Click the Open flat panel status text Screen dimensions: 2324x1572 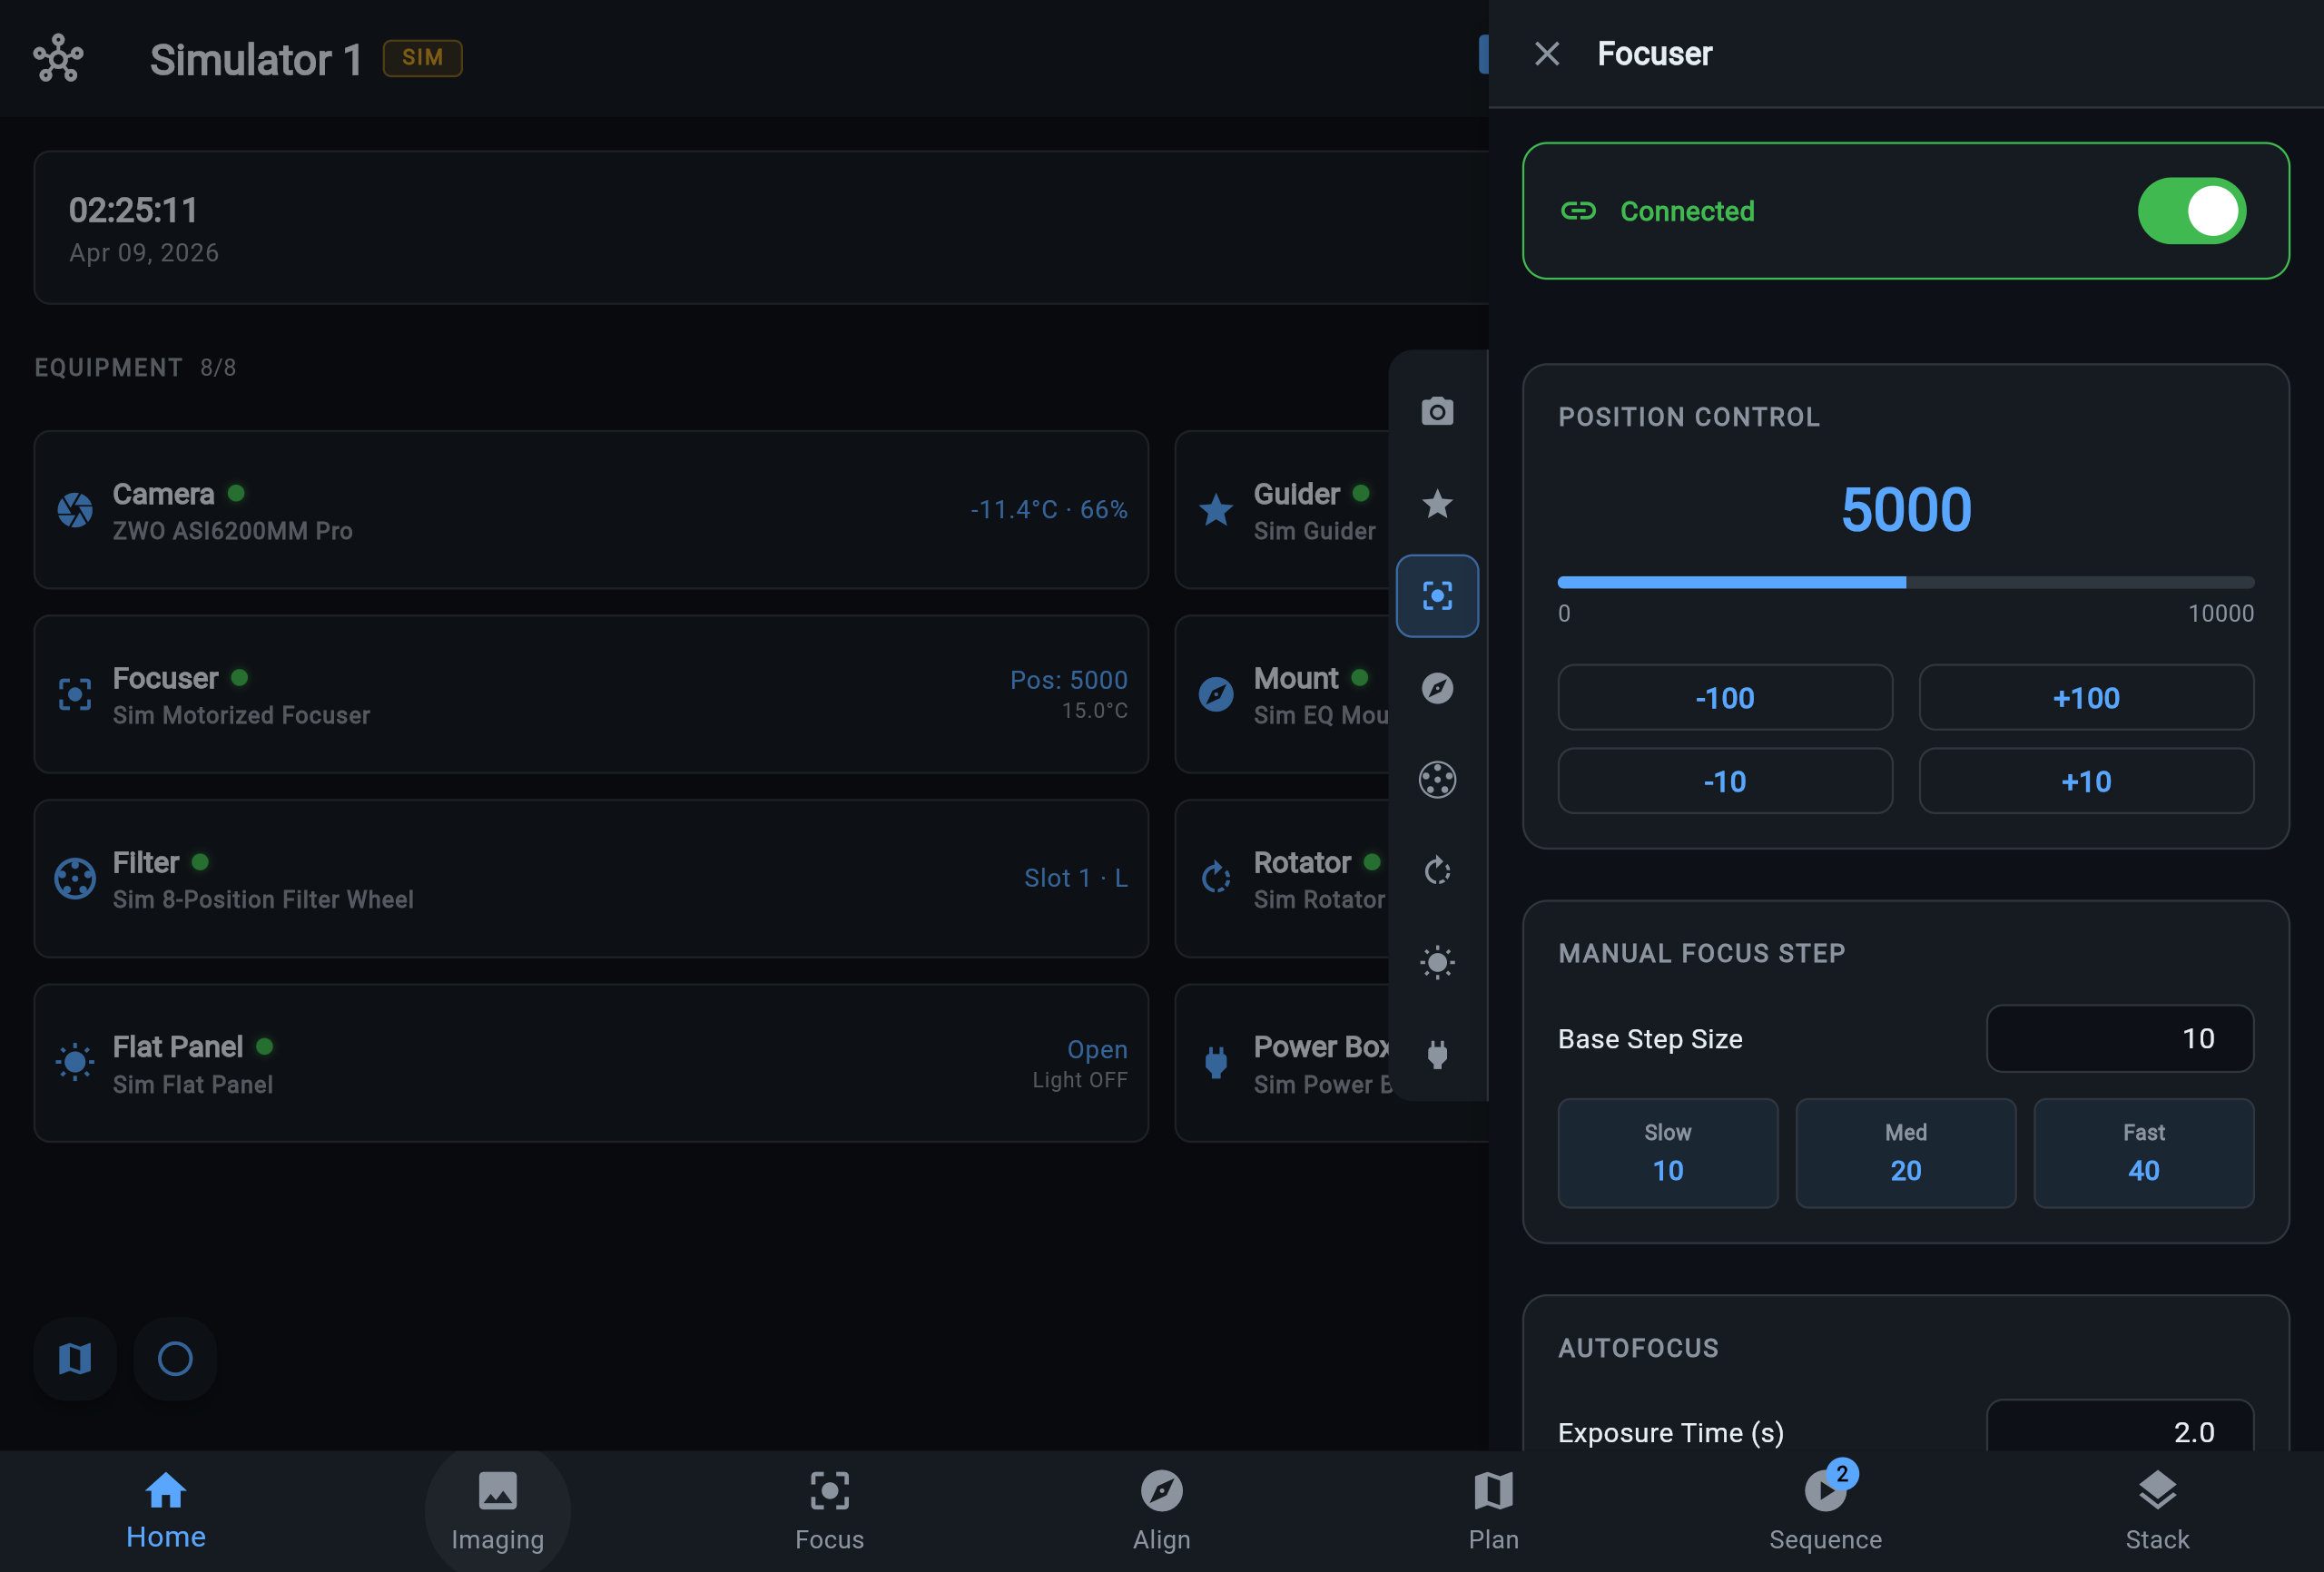[1097, 1050]
